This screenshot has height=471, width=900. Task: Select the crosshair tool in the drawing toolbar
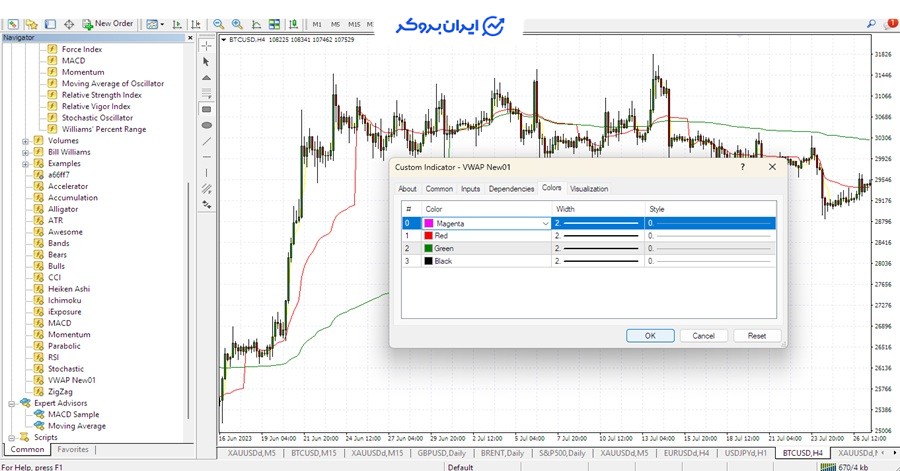pos(207,46)
